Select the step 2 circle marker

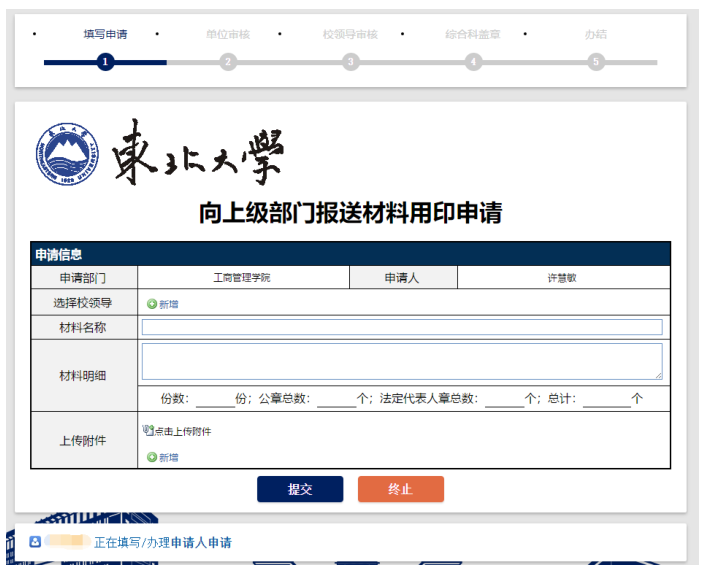pos(228,62)
